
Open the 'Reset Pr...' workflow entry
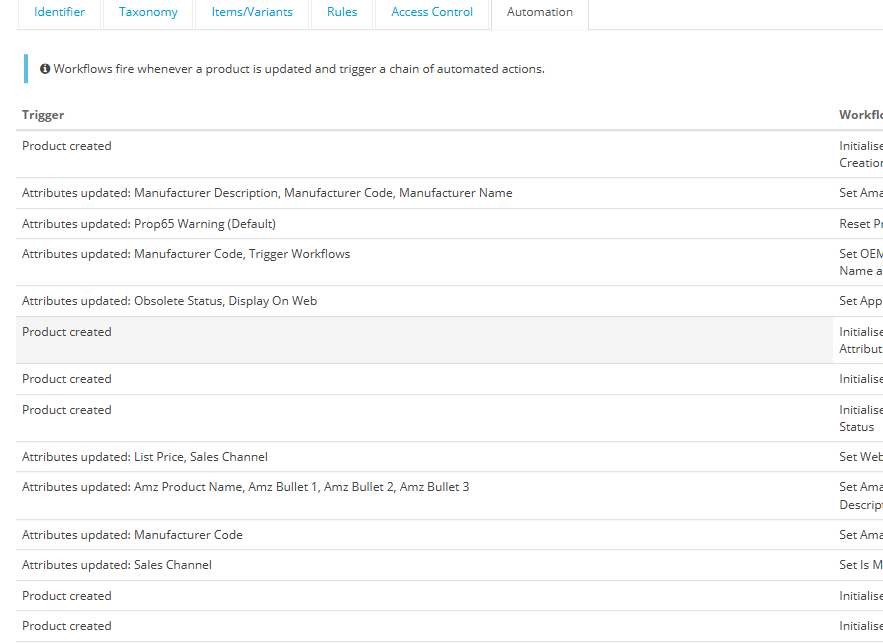860,224
